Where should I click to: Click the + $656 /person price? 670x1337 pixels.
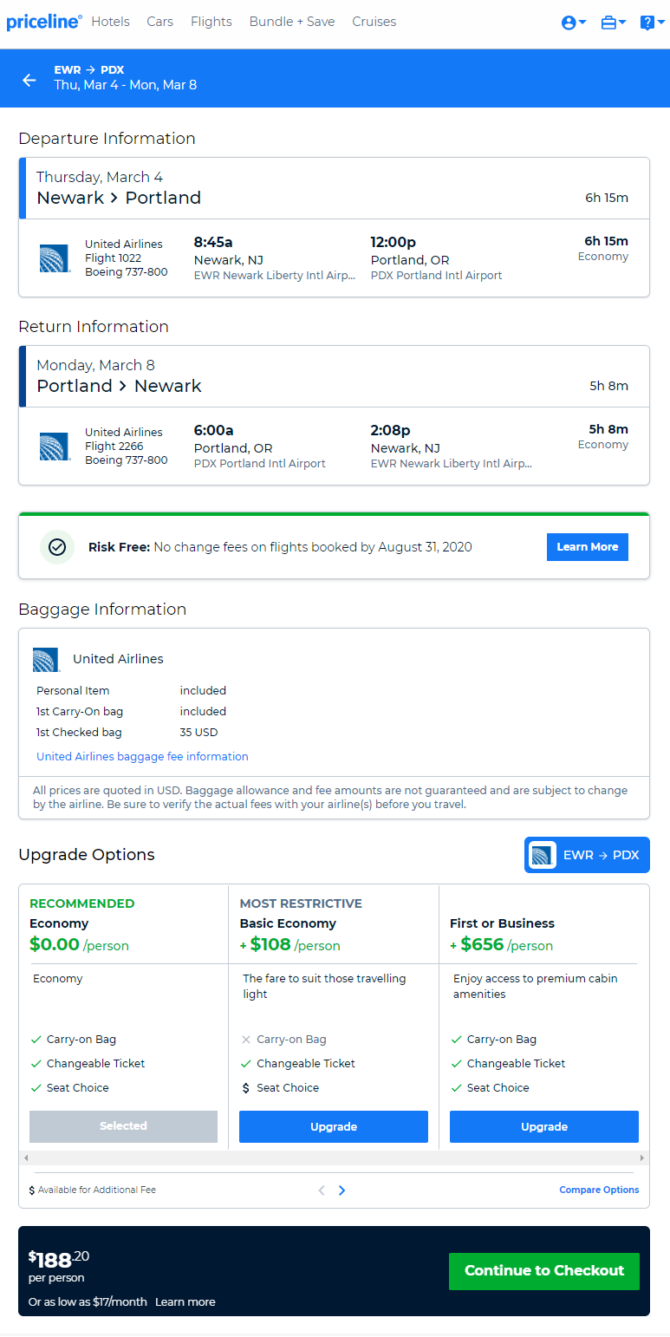[501, 945]
